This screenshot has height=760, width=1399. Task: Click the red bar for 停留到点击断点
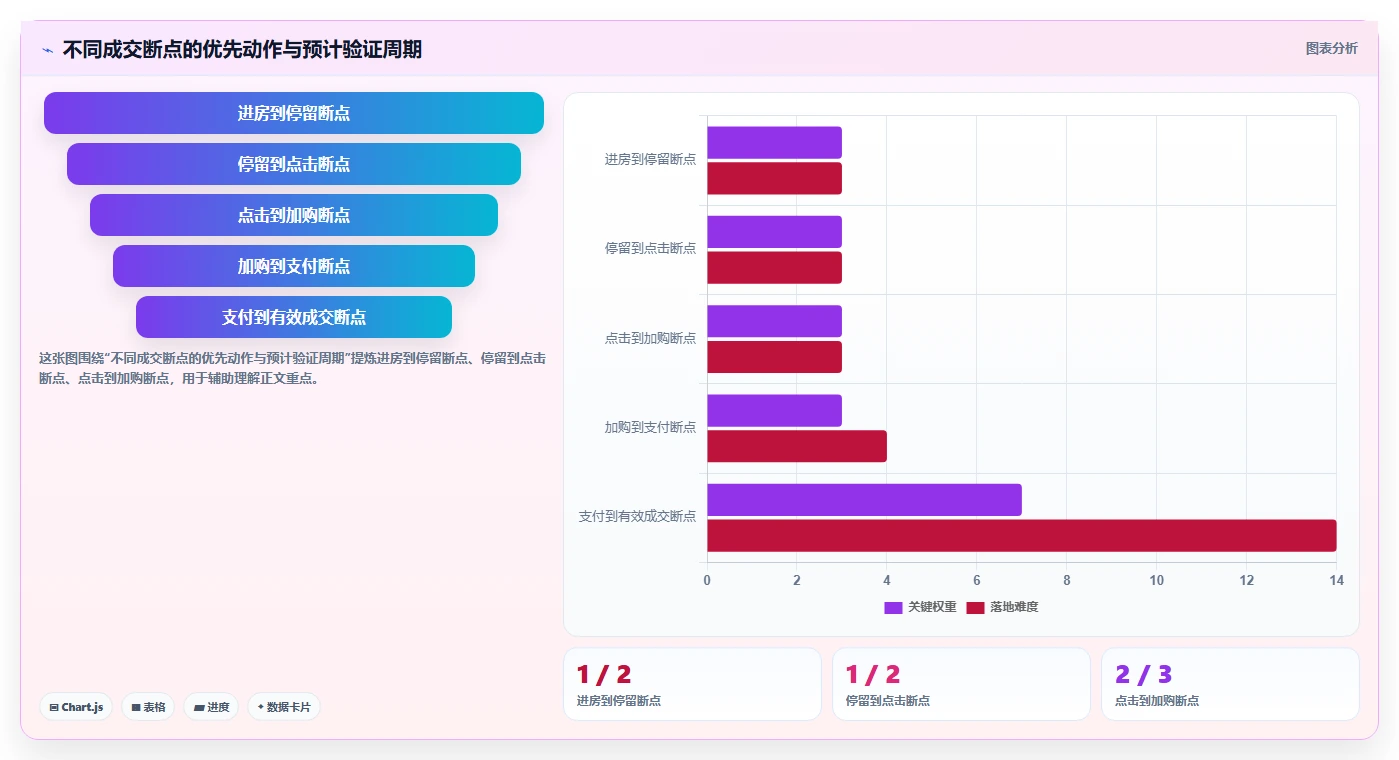click(x=774, y=267)
